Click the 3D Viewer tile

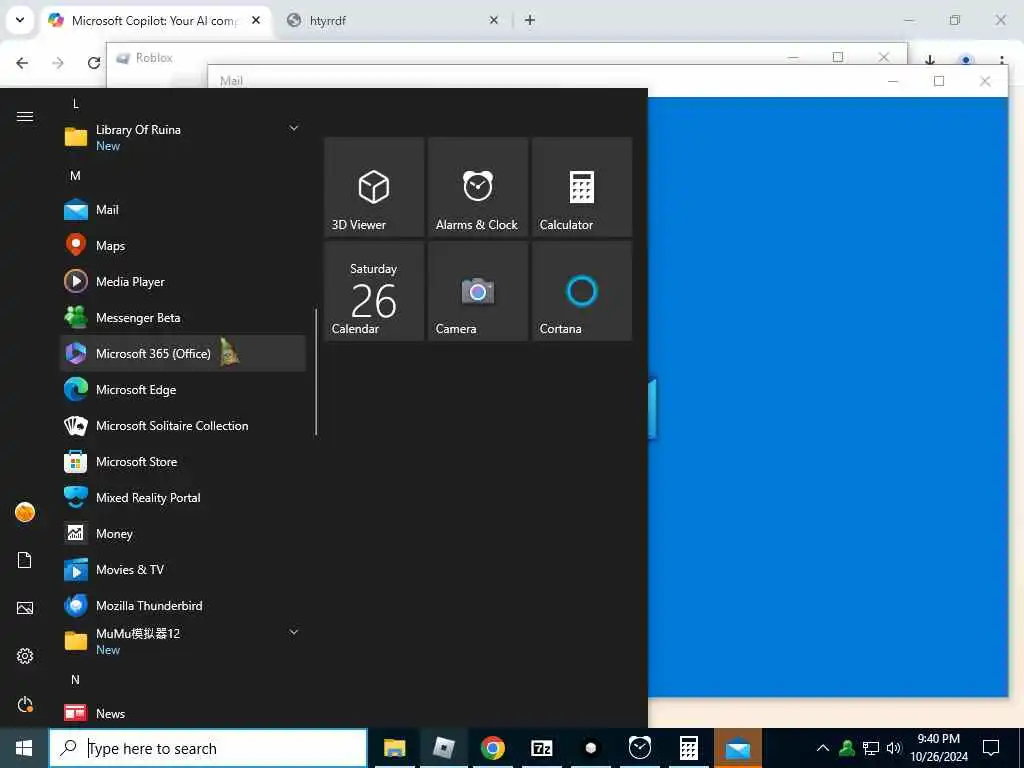point(374,187)
